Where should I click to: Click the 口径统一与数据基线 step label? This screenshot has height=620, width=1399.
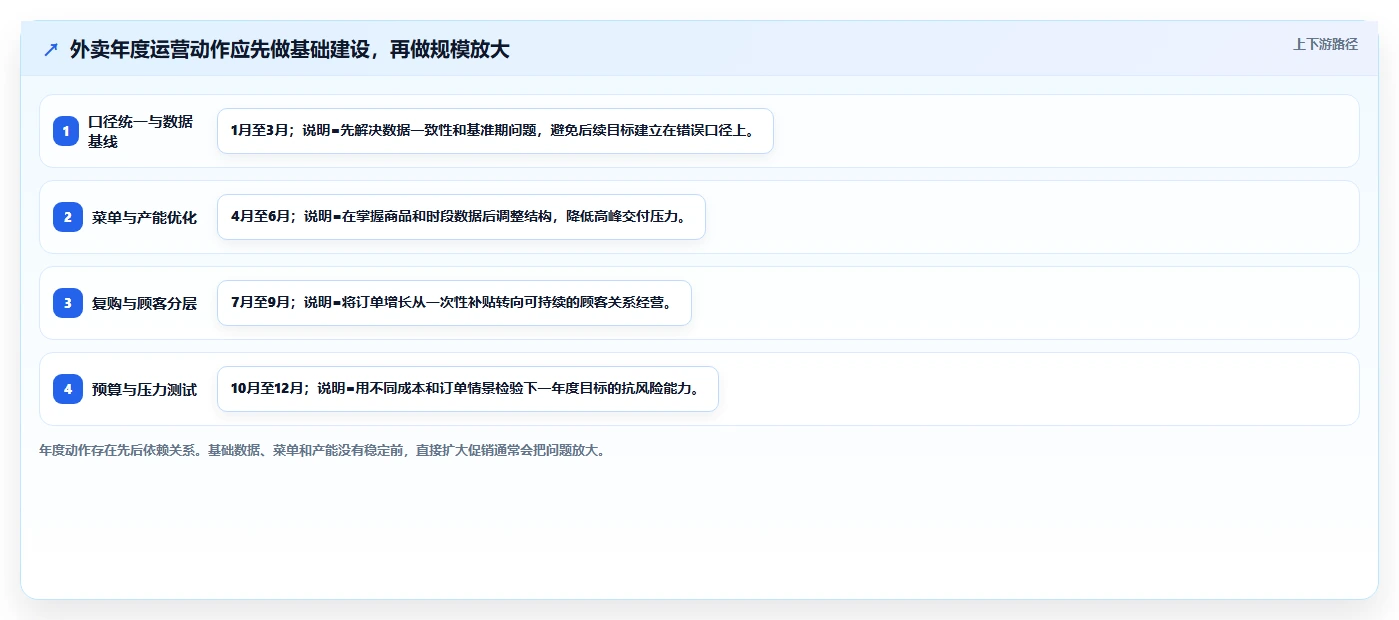click(x=140, y=131)
